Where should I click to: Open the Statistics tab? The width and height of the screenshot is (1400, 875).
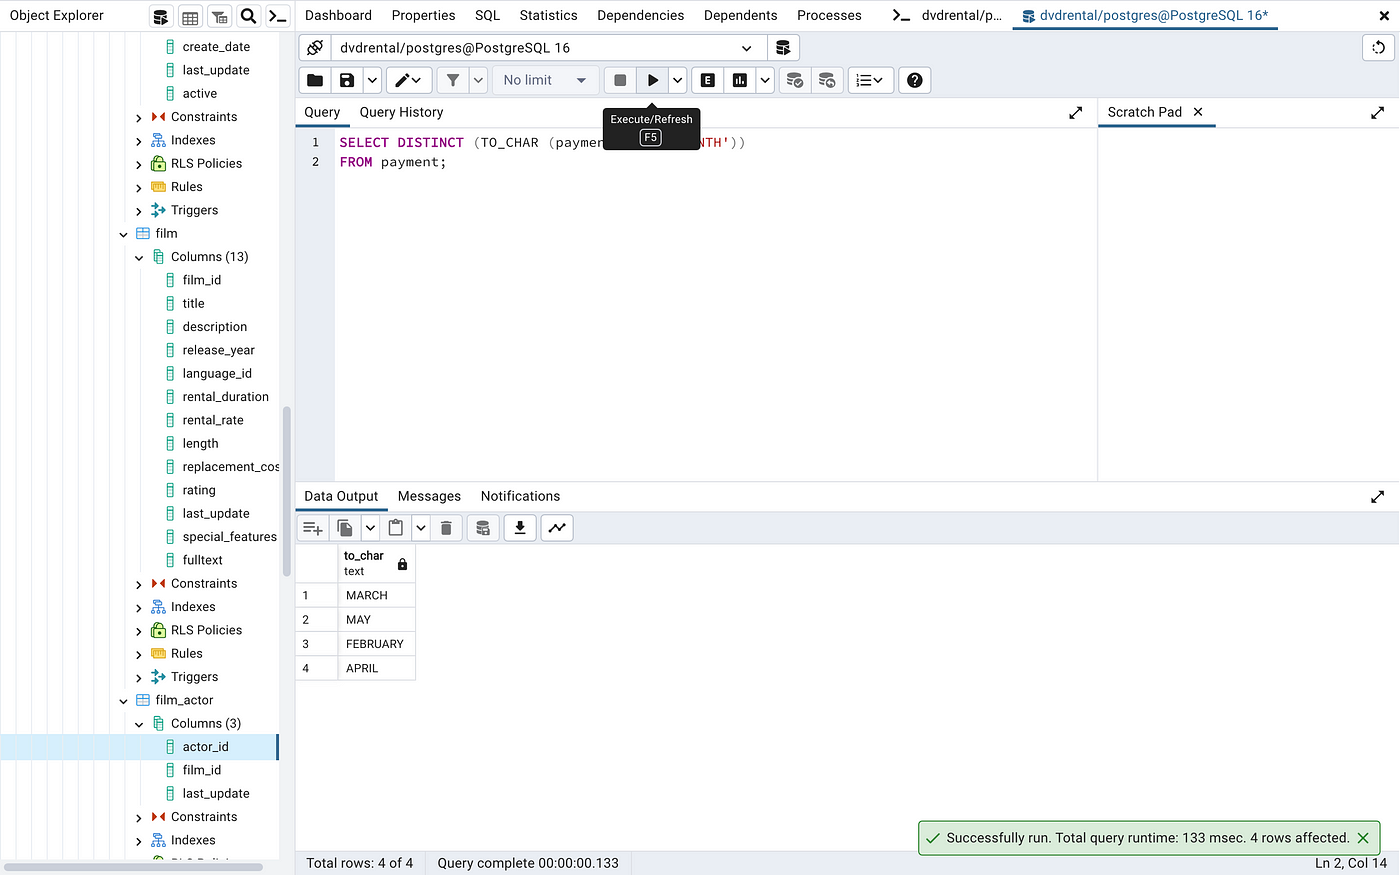tap(548, 15)
